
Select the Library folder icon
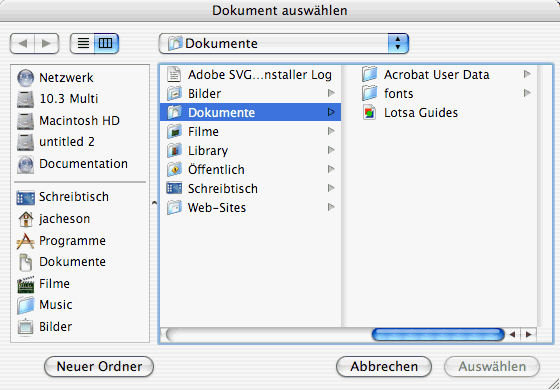coord(174,150)
